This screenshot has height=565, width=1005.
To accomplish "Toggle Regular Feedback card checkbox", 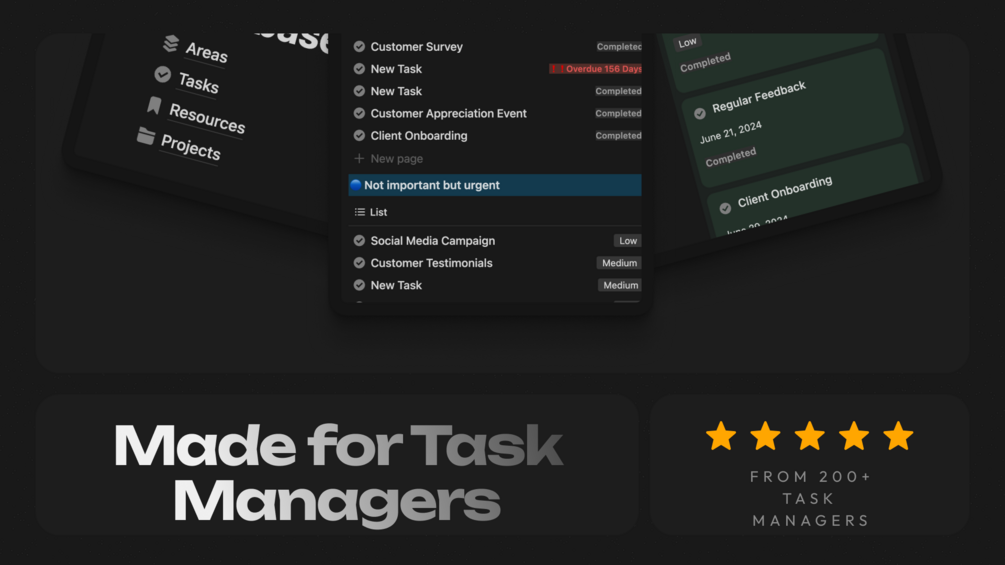I will (700, 113).
